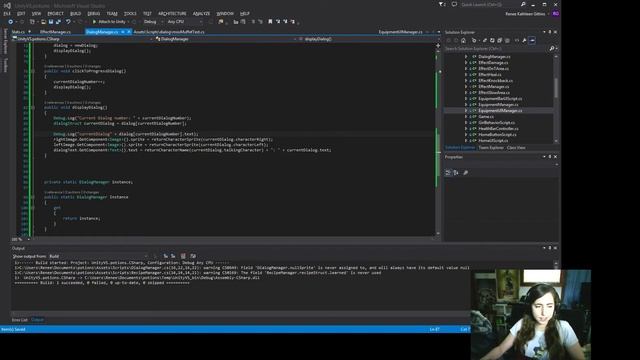This screenshot has height=360, width=640.
Task: Open the ARCHITECTURE menu
Action: [x=172, y=13]
